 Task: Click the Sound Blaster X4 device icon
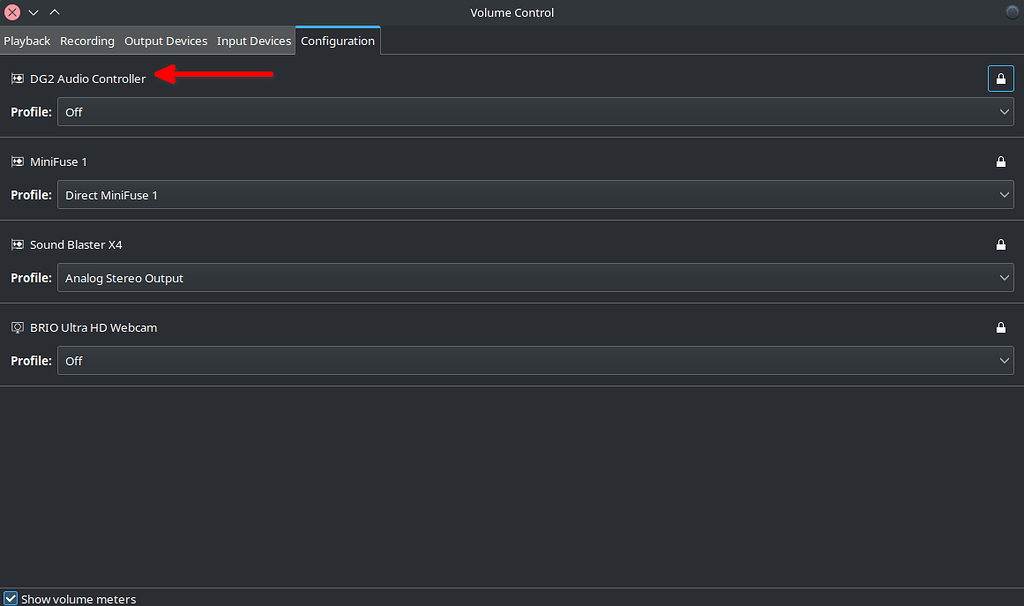pyautogui.click(x=16, y=244)
